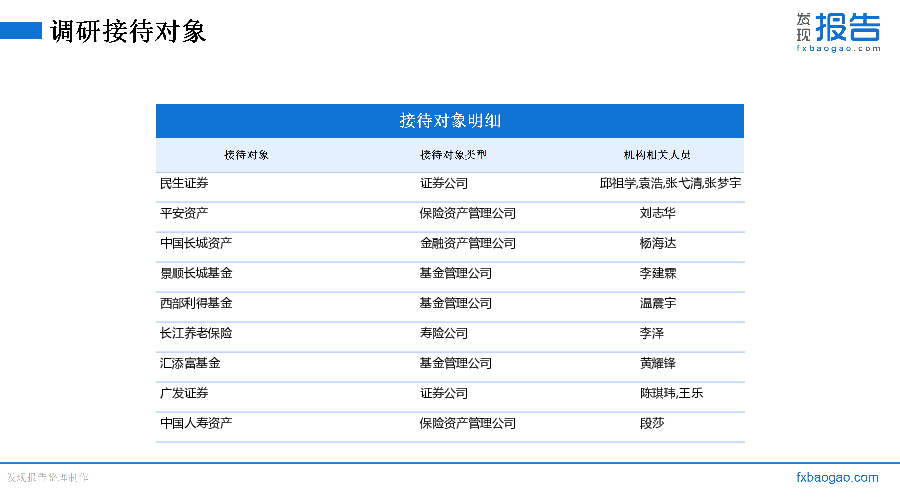
Task: Open the fxbaogao.com link in footer
Action: click(x=837, y=478)
